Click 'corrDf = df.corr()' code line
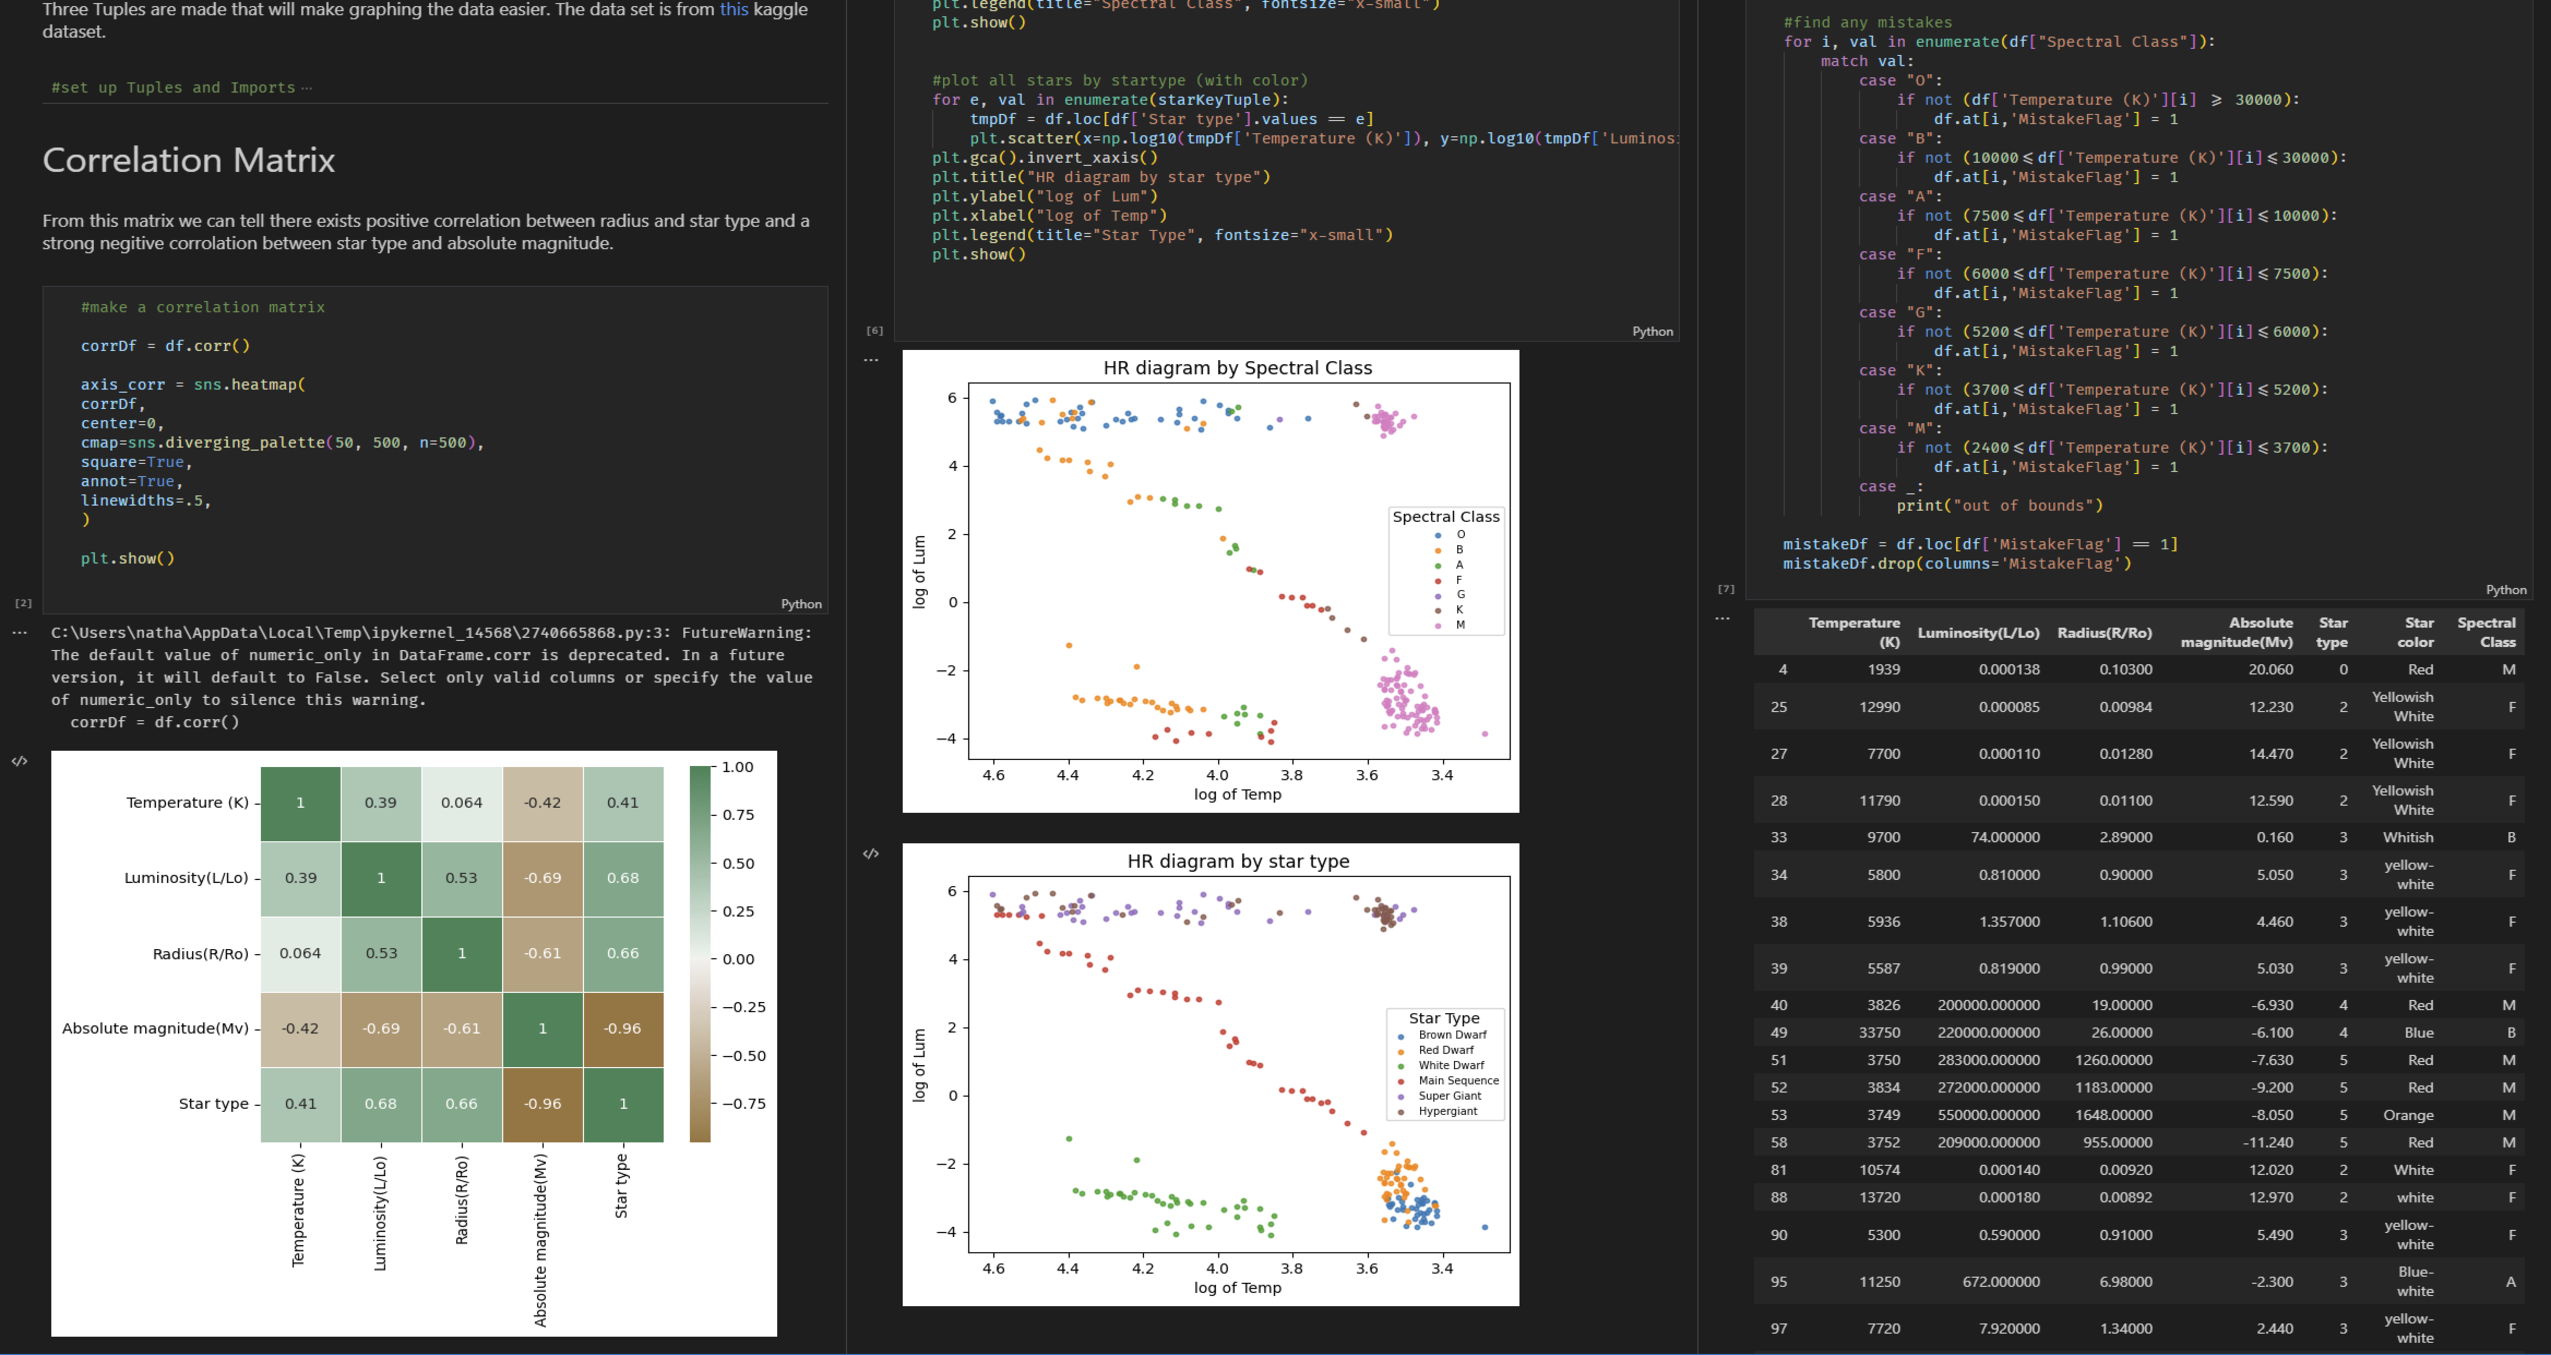 click(x=165, y=346)
